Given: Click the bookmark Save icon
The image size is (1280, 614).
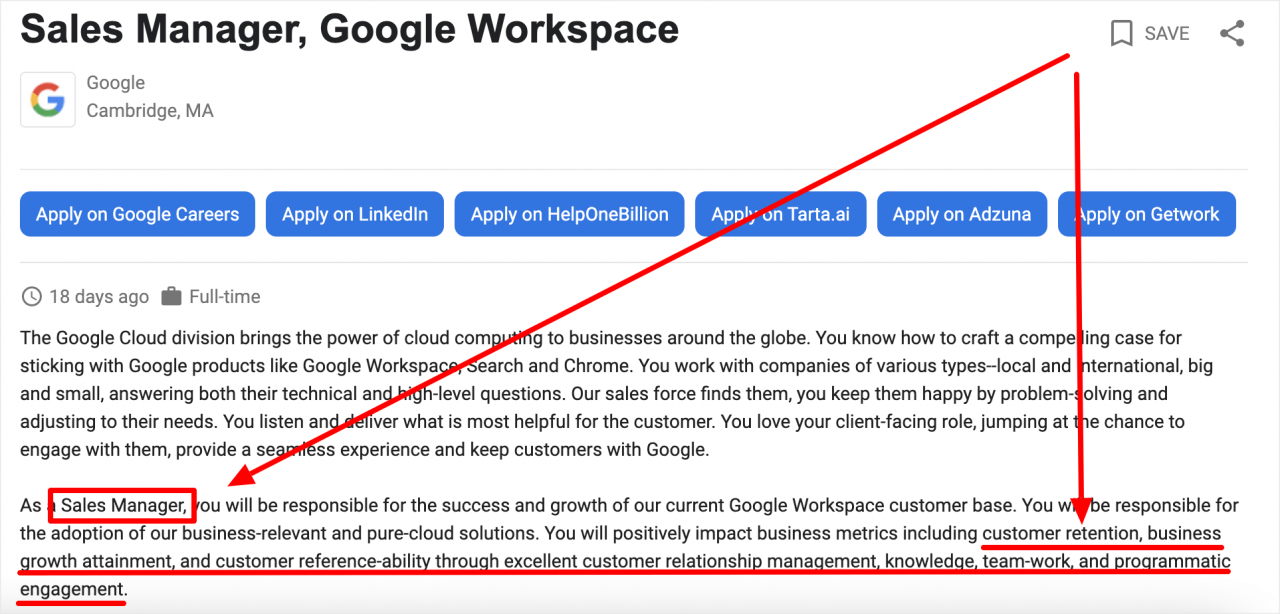Looking at the screenshot, I should pyautogui.click(x=1122, y=34).
